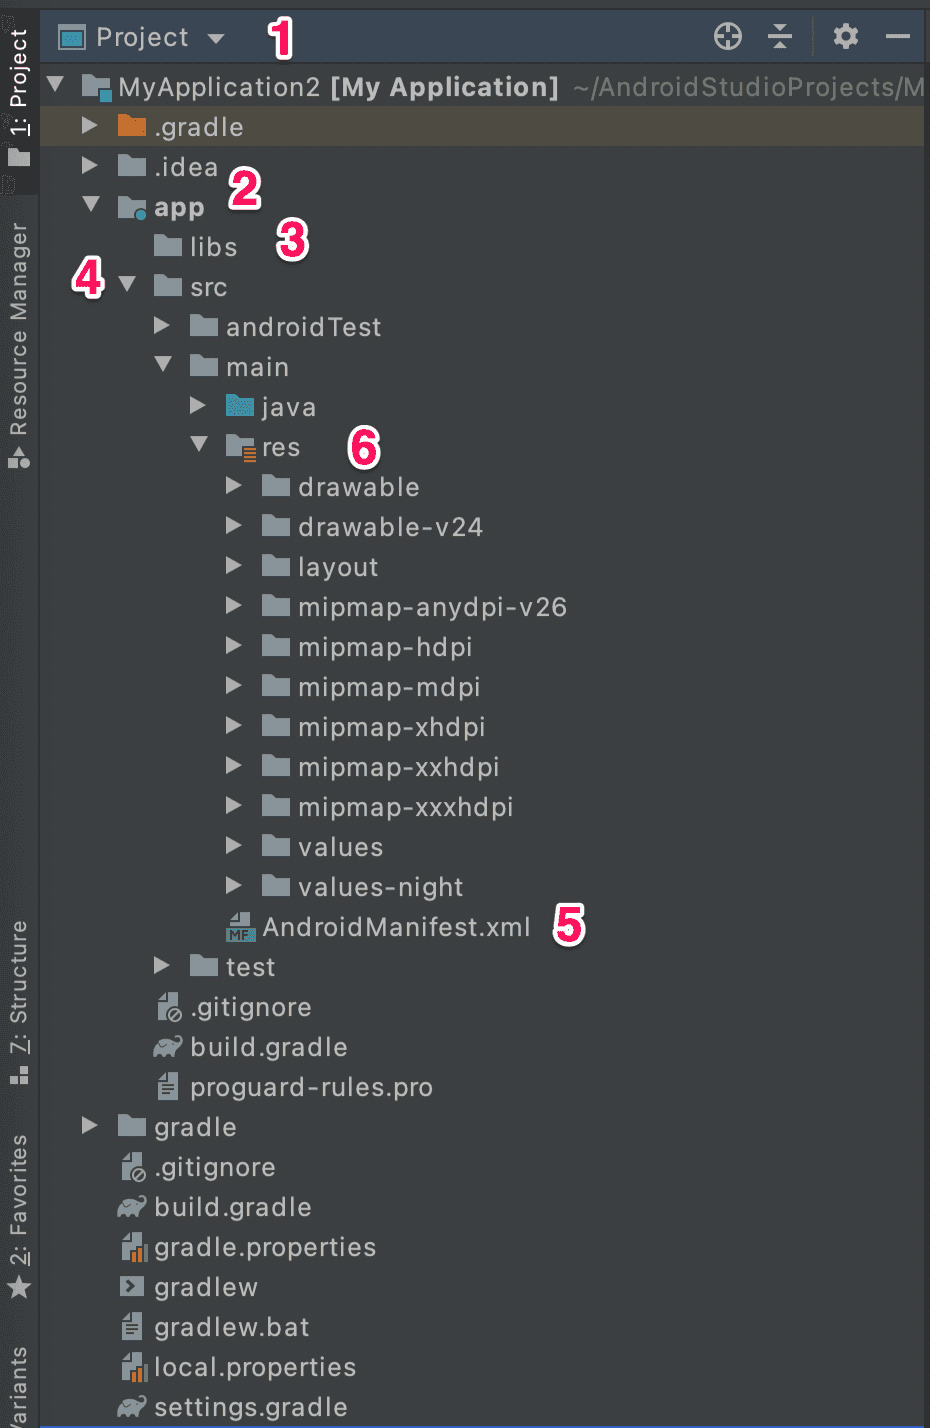Click the settings.gradle elephant icon
Screen dimensions: 930x1428
click(x=131, y=1407)
